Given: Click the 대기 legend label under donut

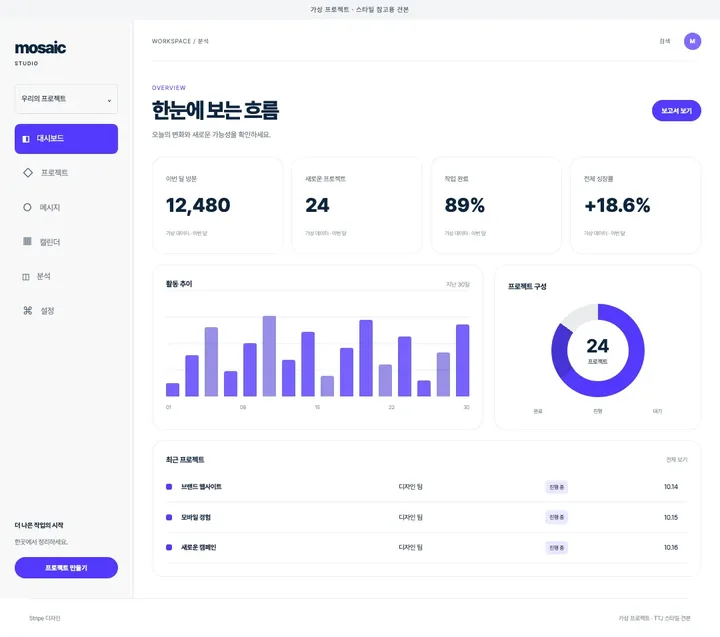Looking at the screenshot, I should tap(657, 411).
